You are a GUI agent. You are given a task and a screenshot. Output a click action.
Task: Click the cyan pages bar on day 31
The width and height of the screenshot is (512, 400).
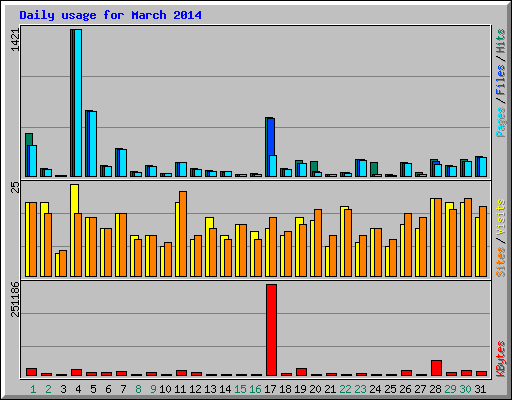tap(483, 167)
